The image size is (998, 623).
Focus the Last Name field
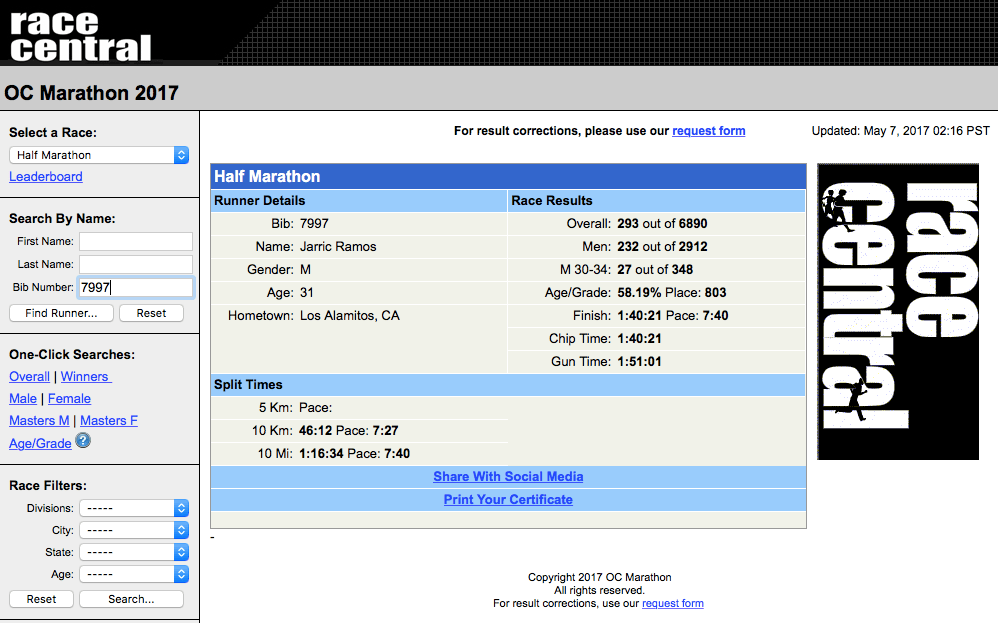(x=136, y=264)
